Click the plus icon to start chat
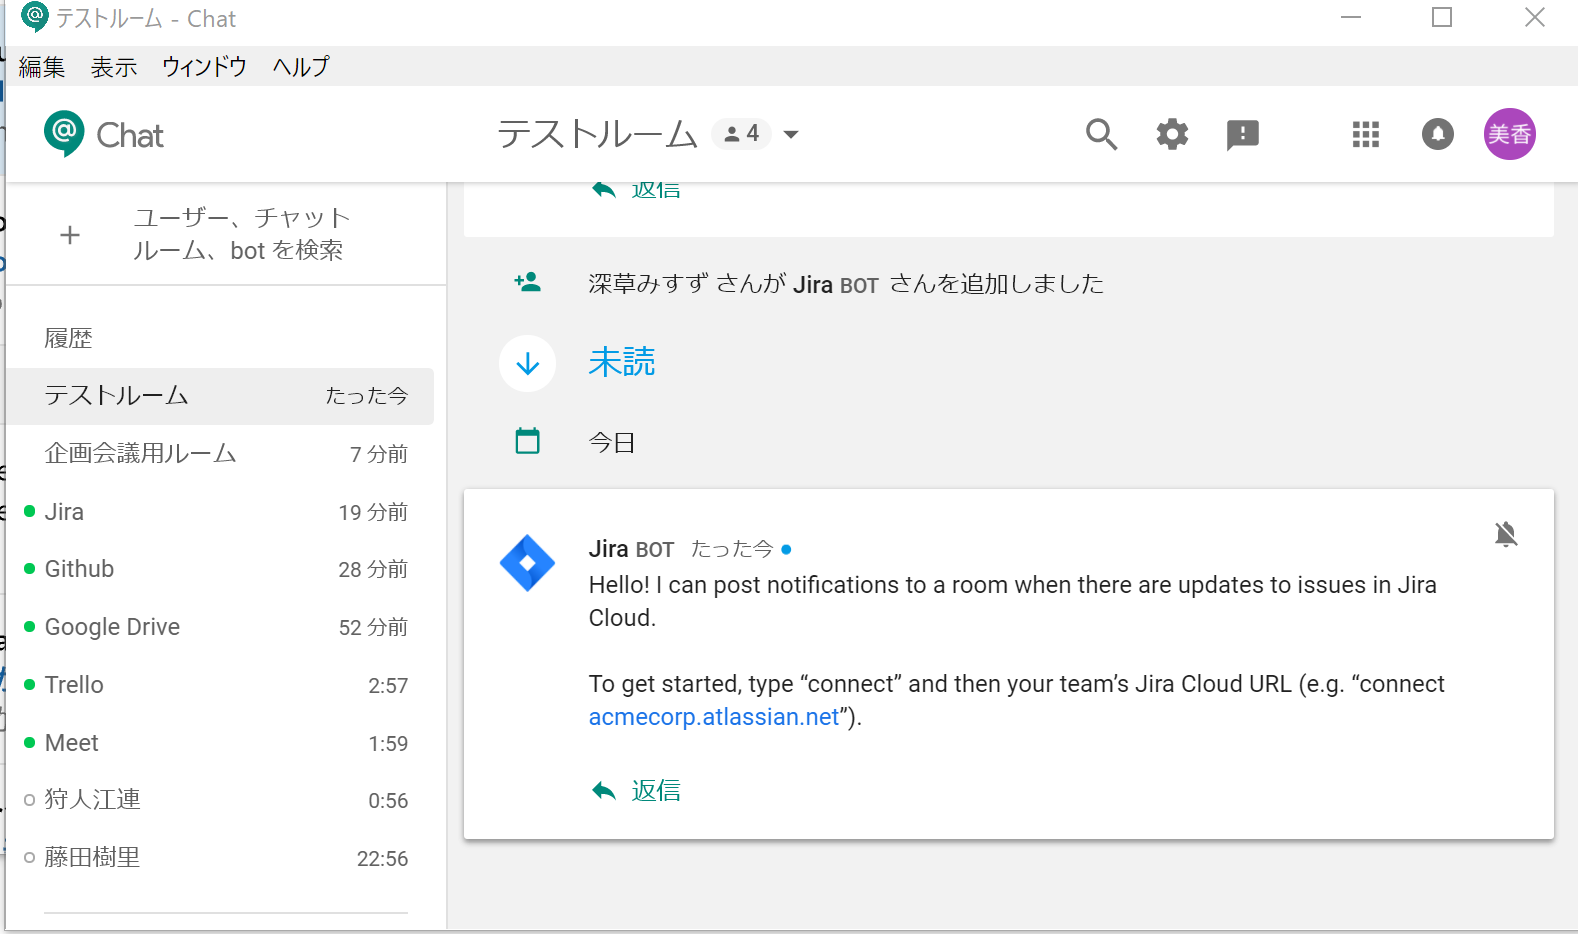1578x934 pixels. pos(70,235)
